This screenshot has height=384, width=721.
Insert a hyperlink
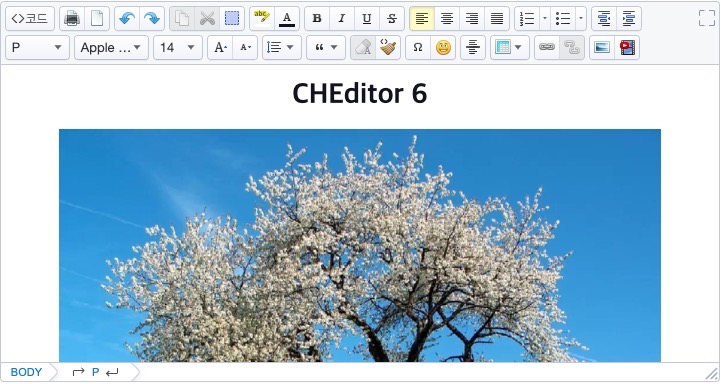tap(547, 47)
